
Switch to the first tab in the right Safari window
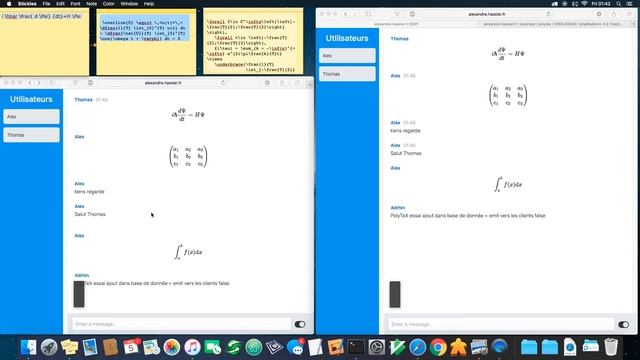[x=396, y=24]
